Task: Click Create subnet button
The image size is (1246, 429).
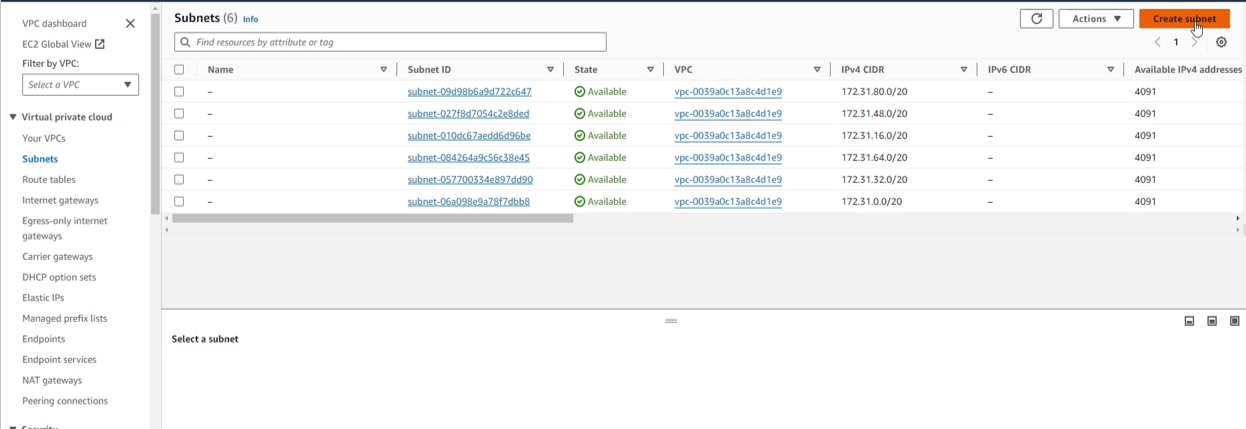Action: [x=1184, y=19]
